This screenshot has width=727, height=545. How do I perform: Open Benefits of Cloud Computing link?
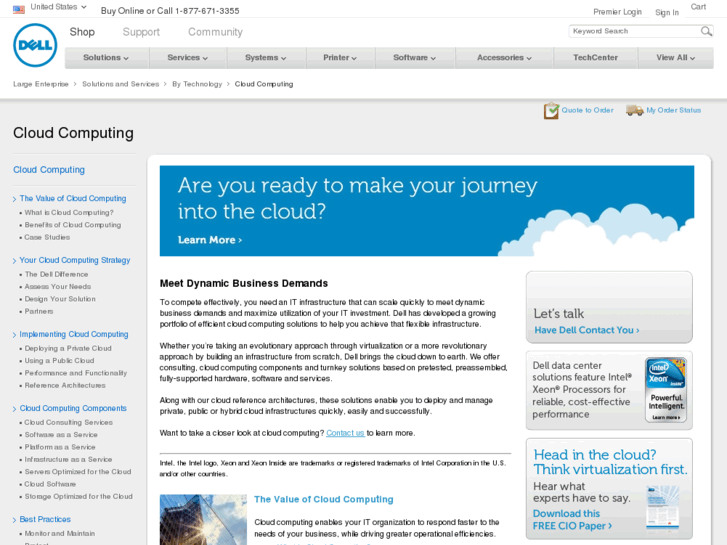73,225
